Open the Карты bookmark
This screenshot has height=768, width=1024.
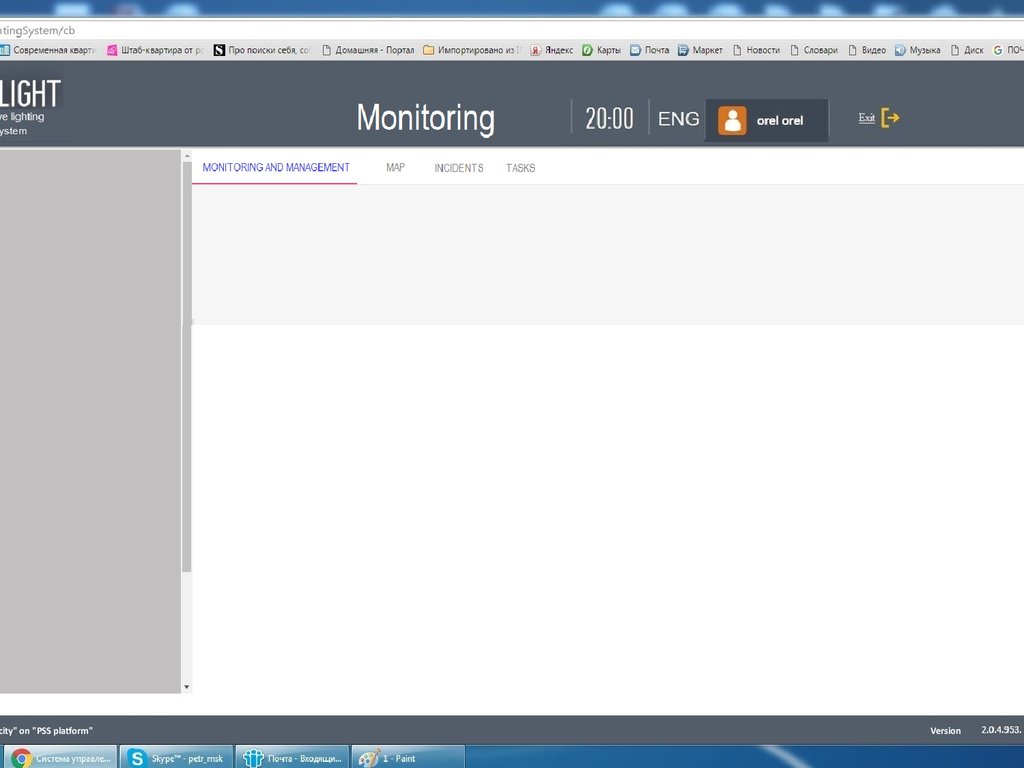601,50
